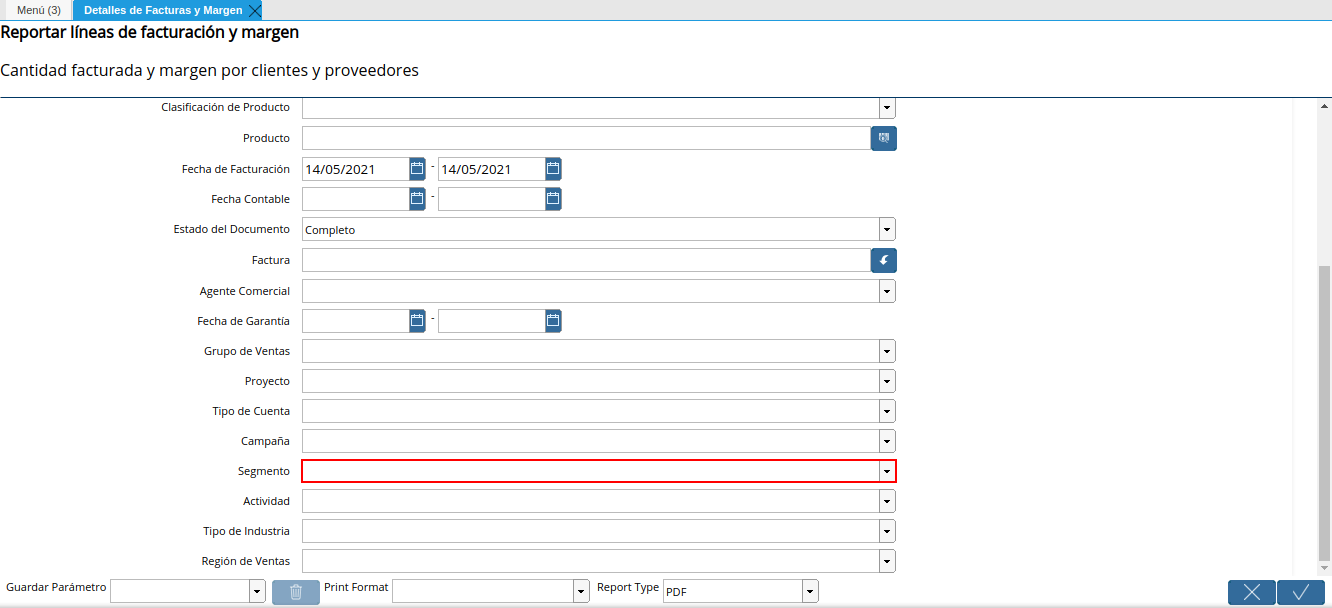The image size is (1332, 608).
Task: Click the Producto text field
Action: click(585, 138)
